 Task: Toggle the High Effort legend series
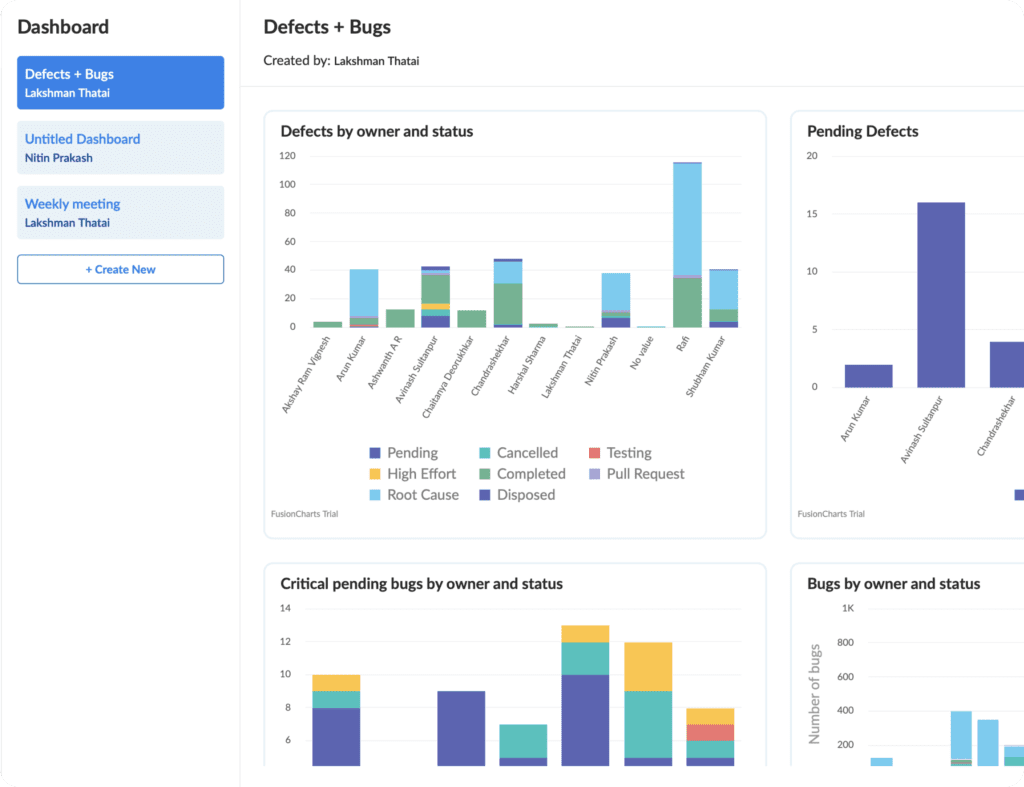413,474
